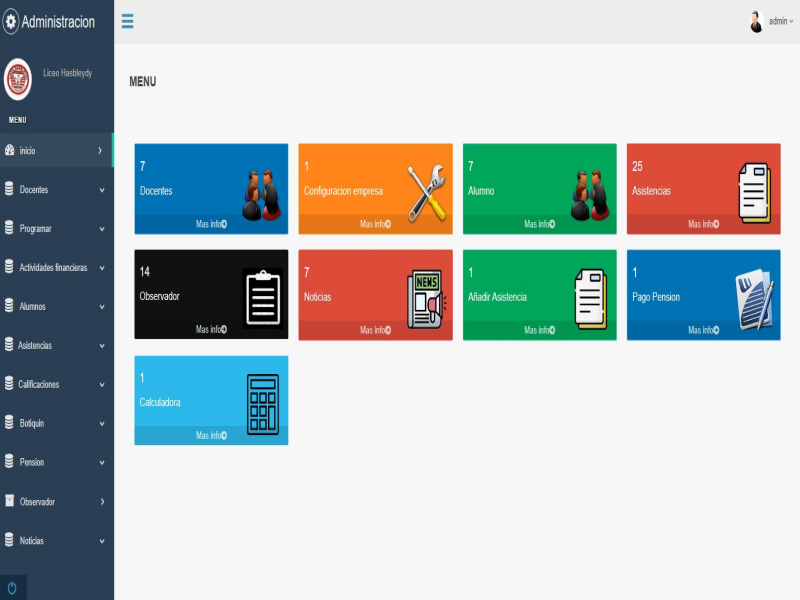Click the calculator icon on Calculadora card

[x=263, y=403]
